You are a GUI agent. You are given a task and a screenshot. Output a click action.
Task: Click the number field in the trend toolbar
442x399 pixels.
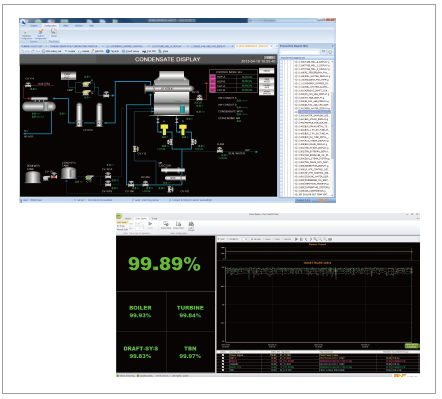[x=245, y=239]
